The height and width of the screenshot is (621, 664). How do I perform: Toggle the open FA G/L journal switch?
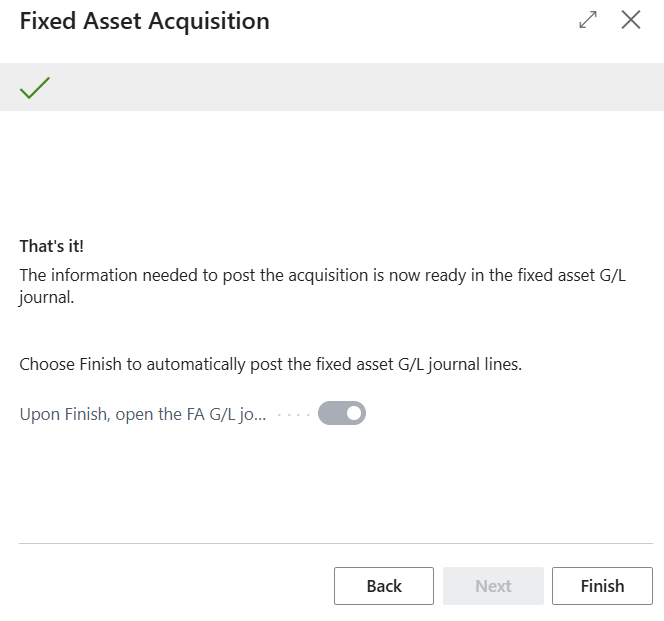pyautogui.click(x=342, y=413)
